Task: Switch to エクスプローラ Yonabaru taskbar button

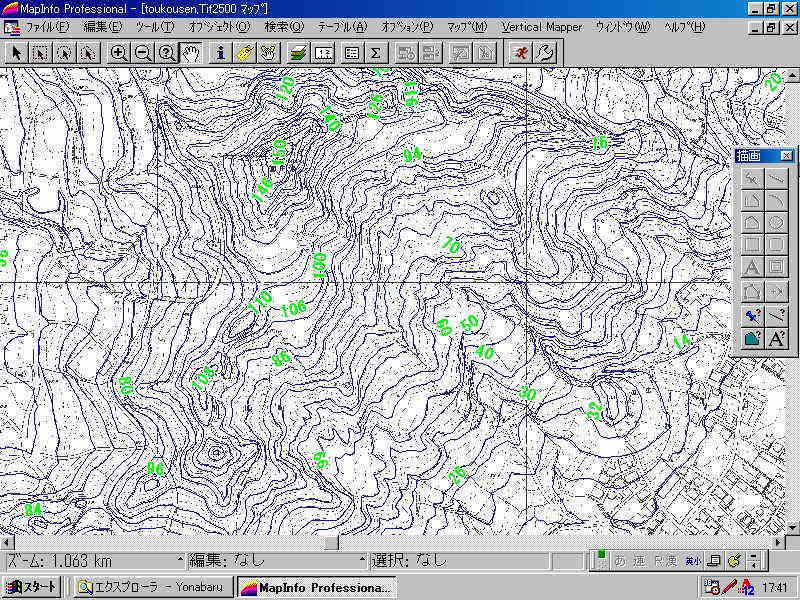Action: pos(153,587)
